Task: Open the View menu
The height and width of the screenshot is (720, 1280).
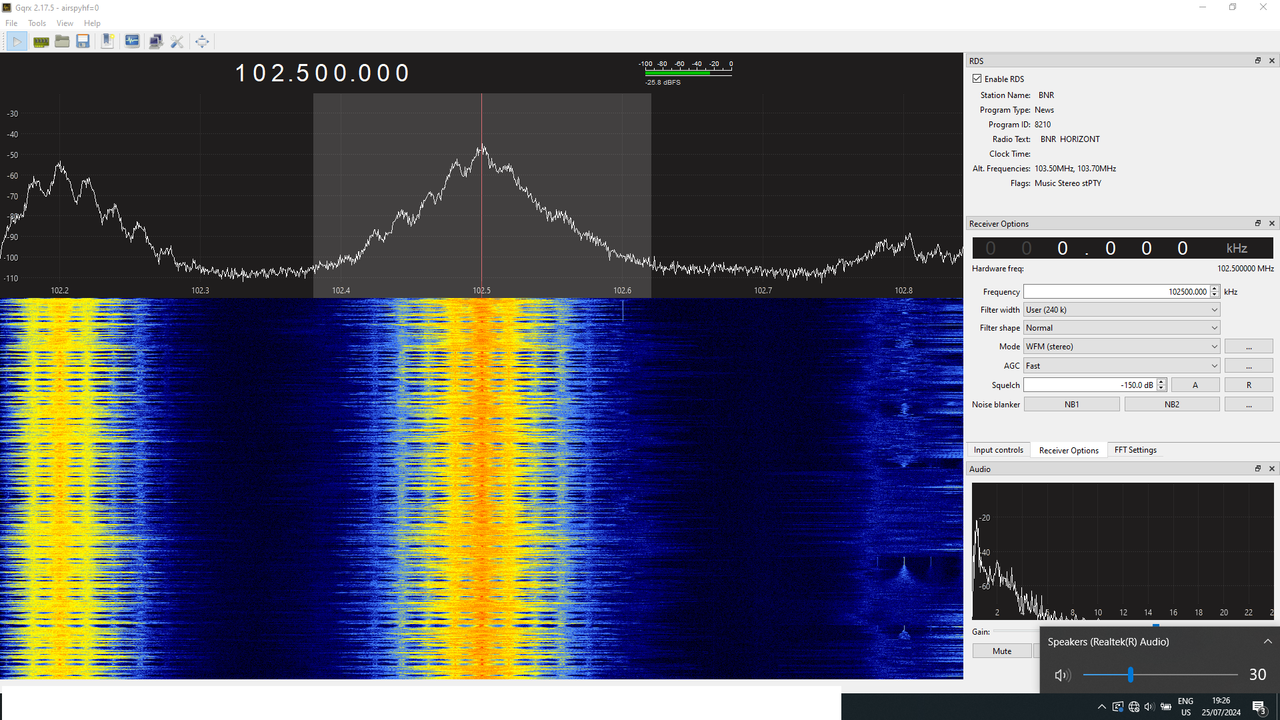Action: coord(65,23)
